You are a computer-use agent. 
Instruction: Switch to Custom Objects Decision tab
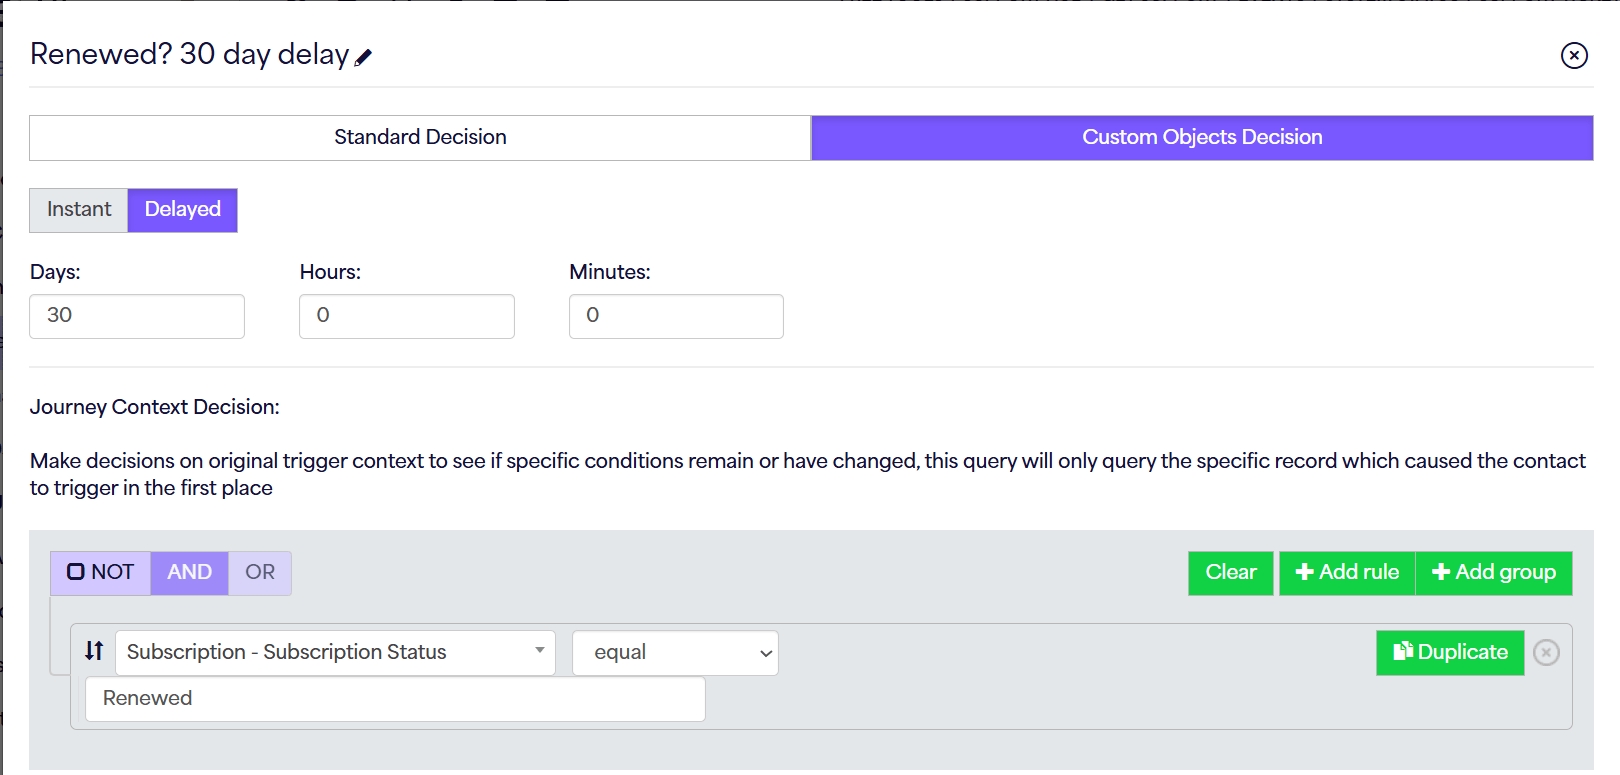pyautogui.click(x=1202, y=138)
